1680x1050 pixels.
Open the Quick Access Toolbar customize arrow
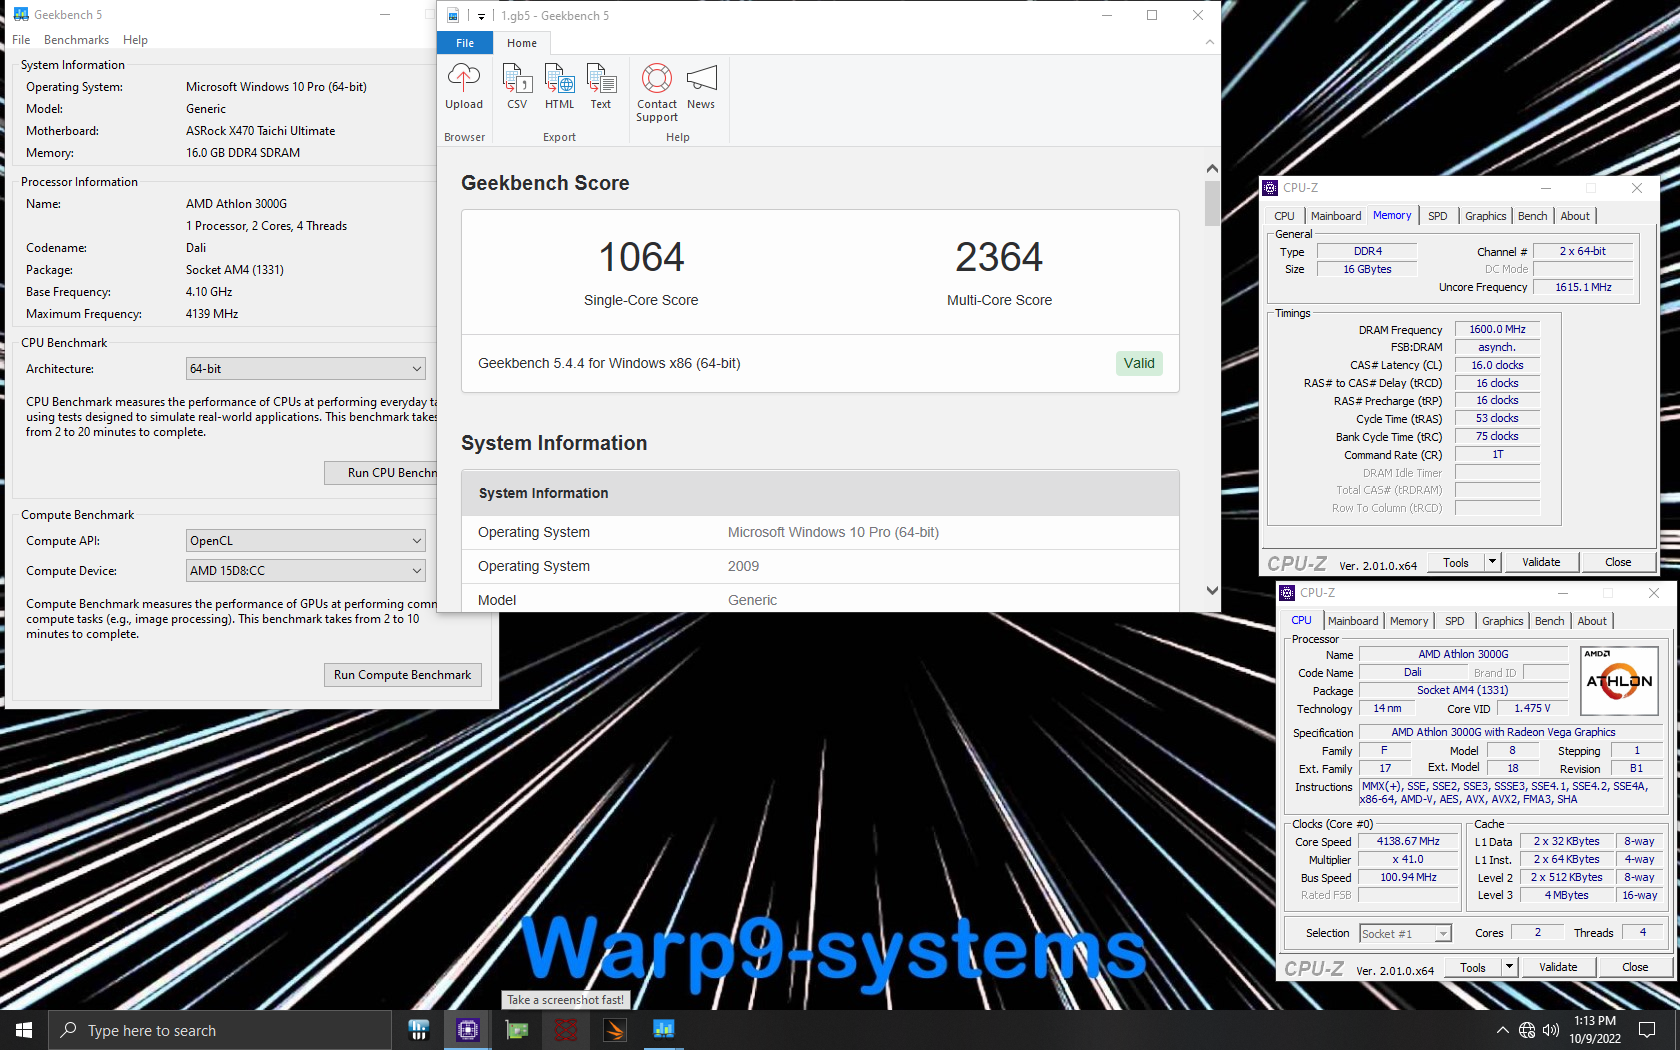pos(481,16)
